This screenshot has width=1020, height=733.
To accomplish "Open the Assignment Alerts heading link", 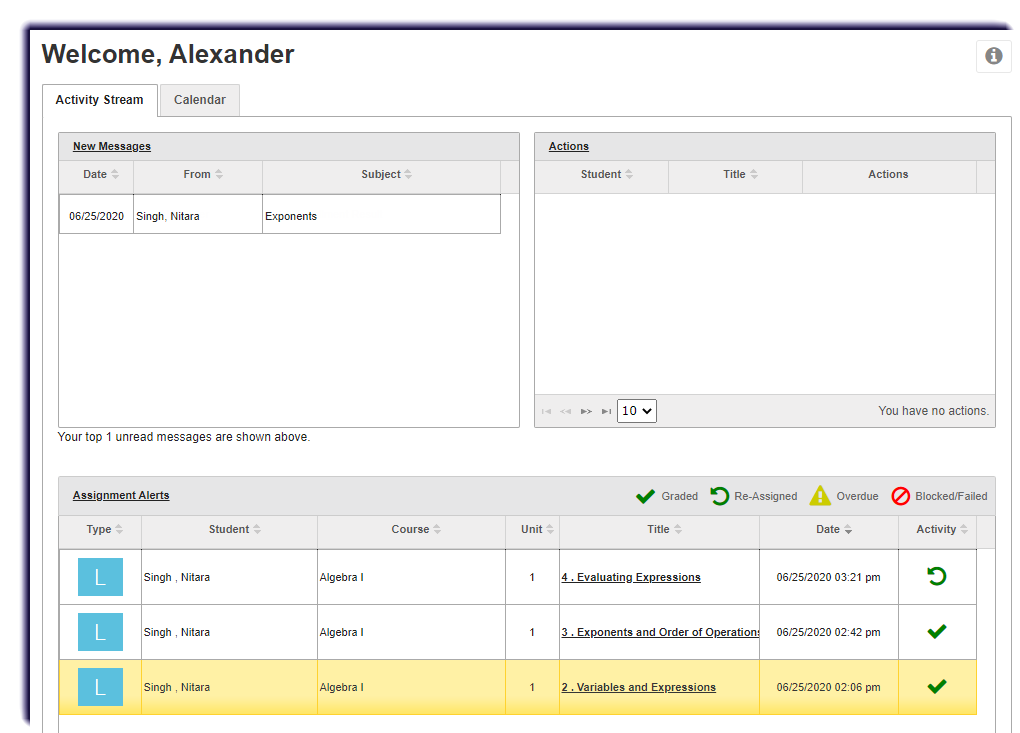I will (x=121, y=495).
